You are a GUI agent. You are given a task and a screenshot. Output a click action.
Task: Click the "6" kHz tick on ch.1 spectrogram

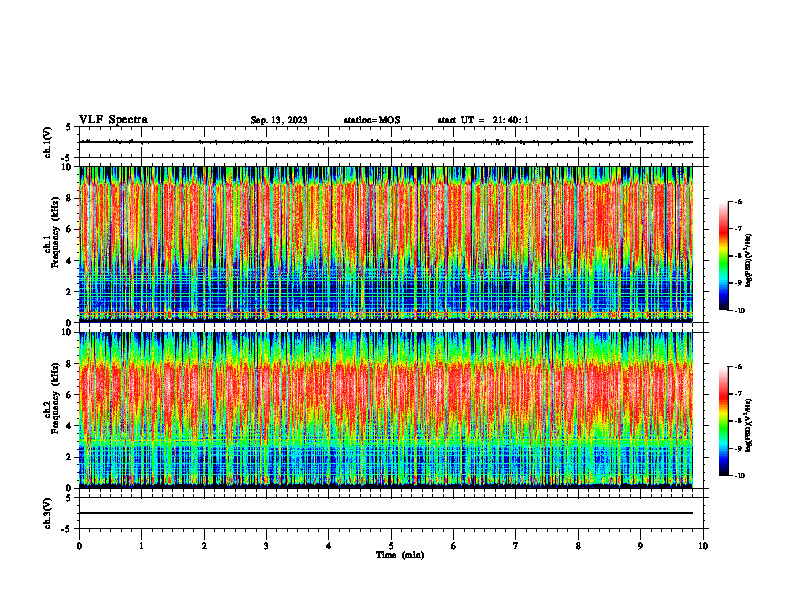69,230
